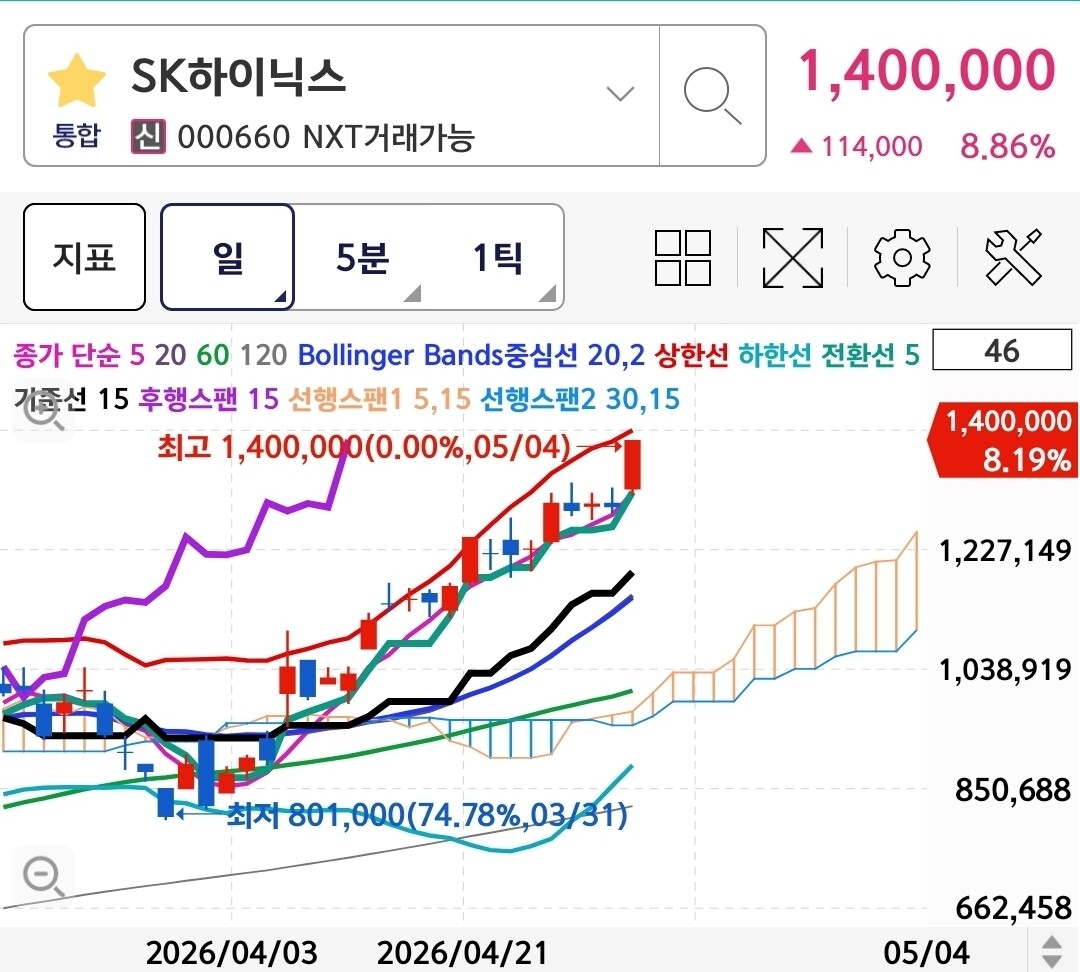Click the 2026/04/21 date axis label
1080x972 pixels.
[x=463, y=953]
